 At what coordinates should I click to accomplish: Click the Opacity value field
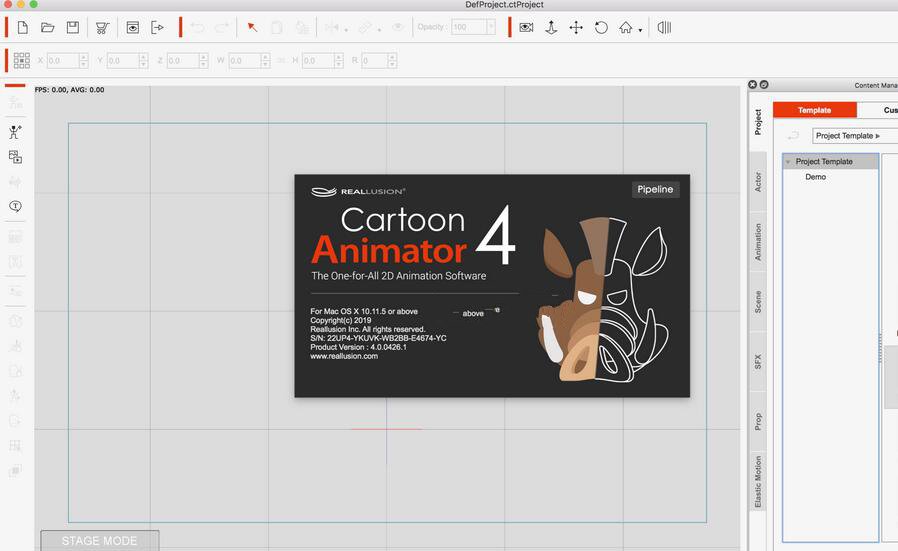point(469,27)
